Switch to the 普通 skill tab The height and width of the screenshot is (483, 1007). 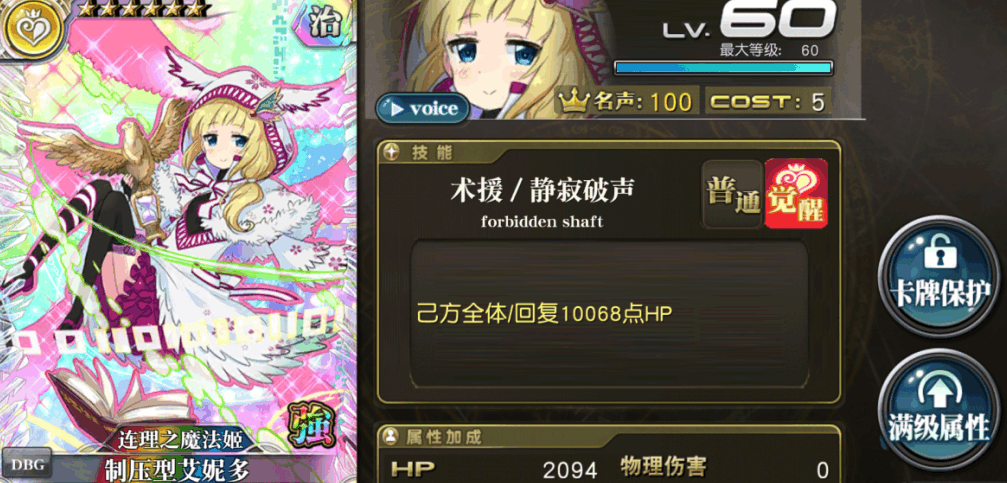pos(732,194)
